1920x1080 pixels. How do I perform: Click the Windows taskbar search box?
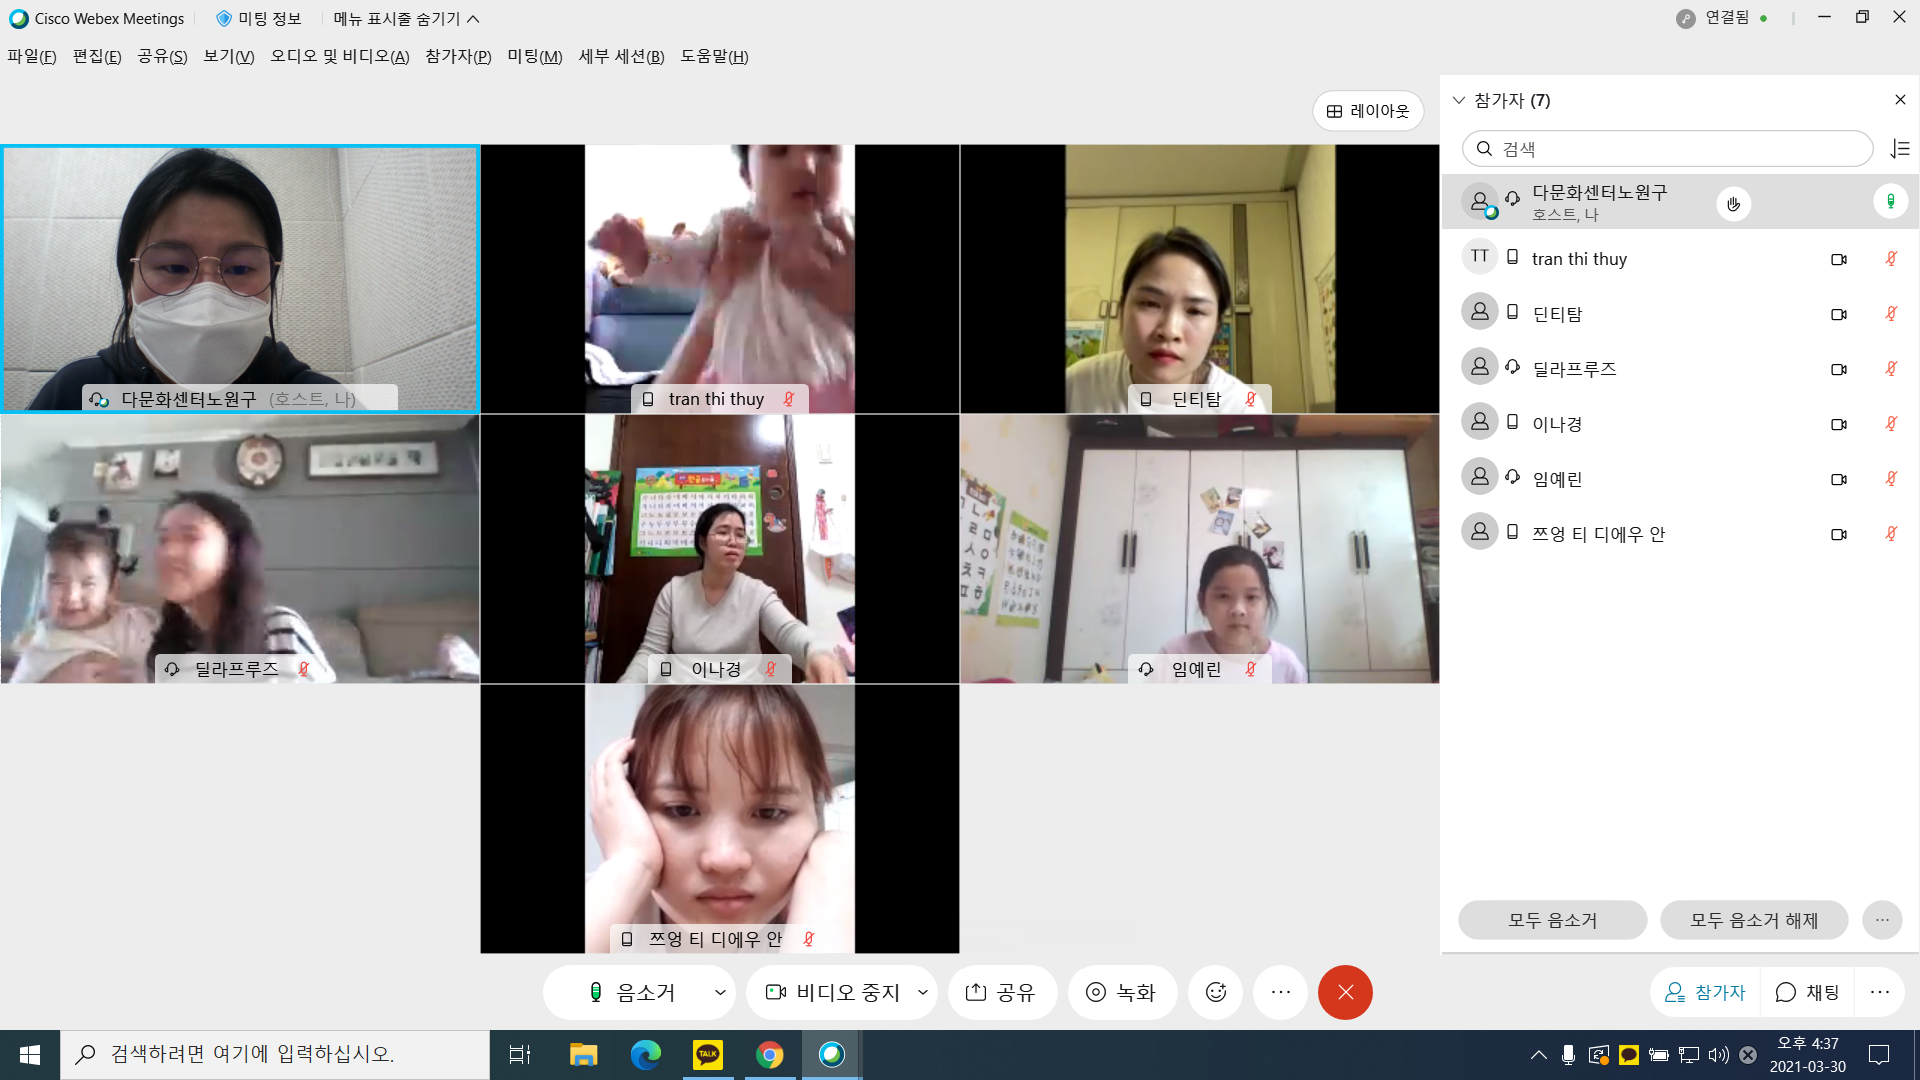tap(275, 1054)
